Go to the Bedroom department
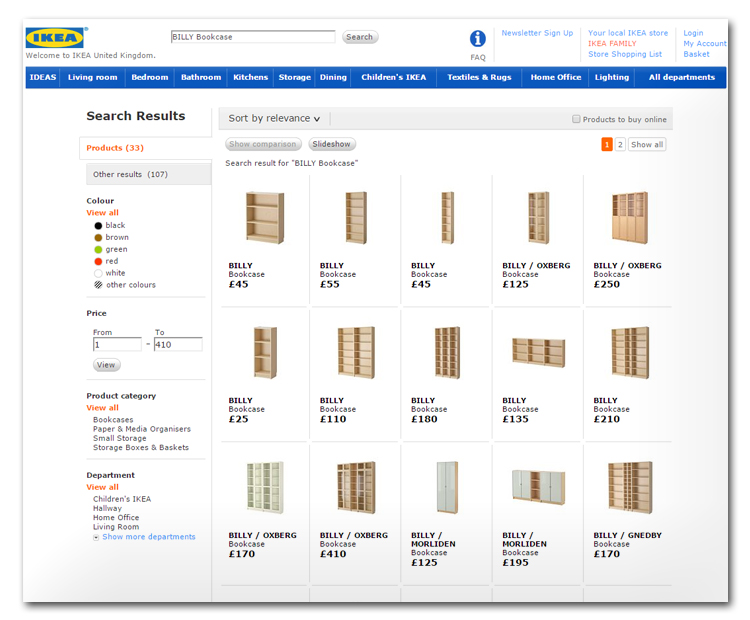The width and height of the screenshot is (750, 620). [150, 78]
